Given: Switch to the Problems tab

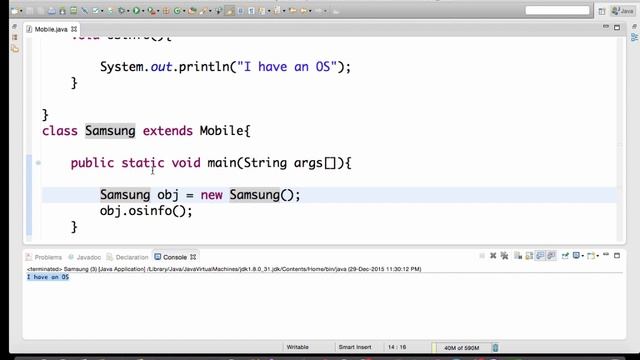Looking at the screenshot, I should coord(44,257).
